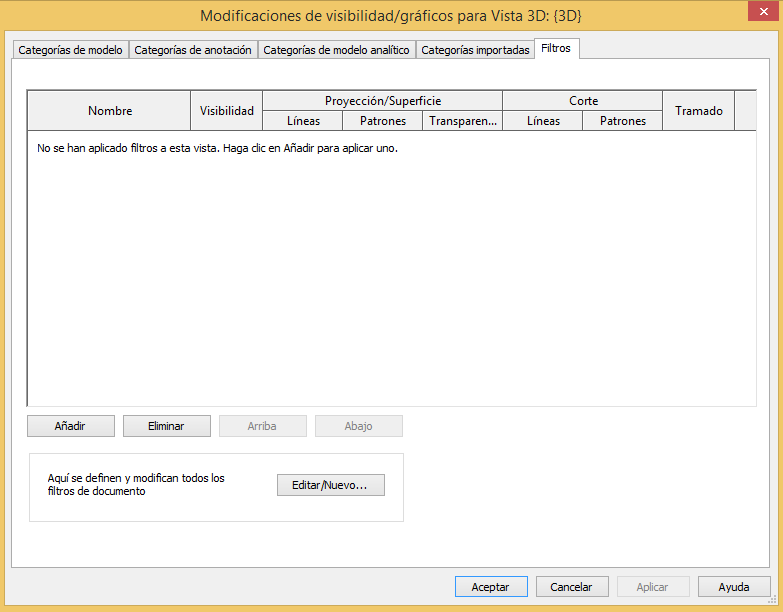Open the Editar/Nuevo... filter editor

330,485
